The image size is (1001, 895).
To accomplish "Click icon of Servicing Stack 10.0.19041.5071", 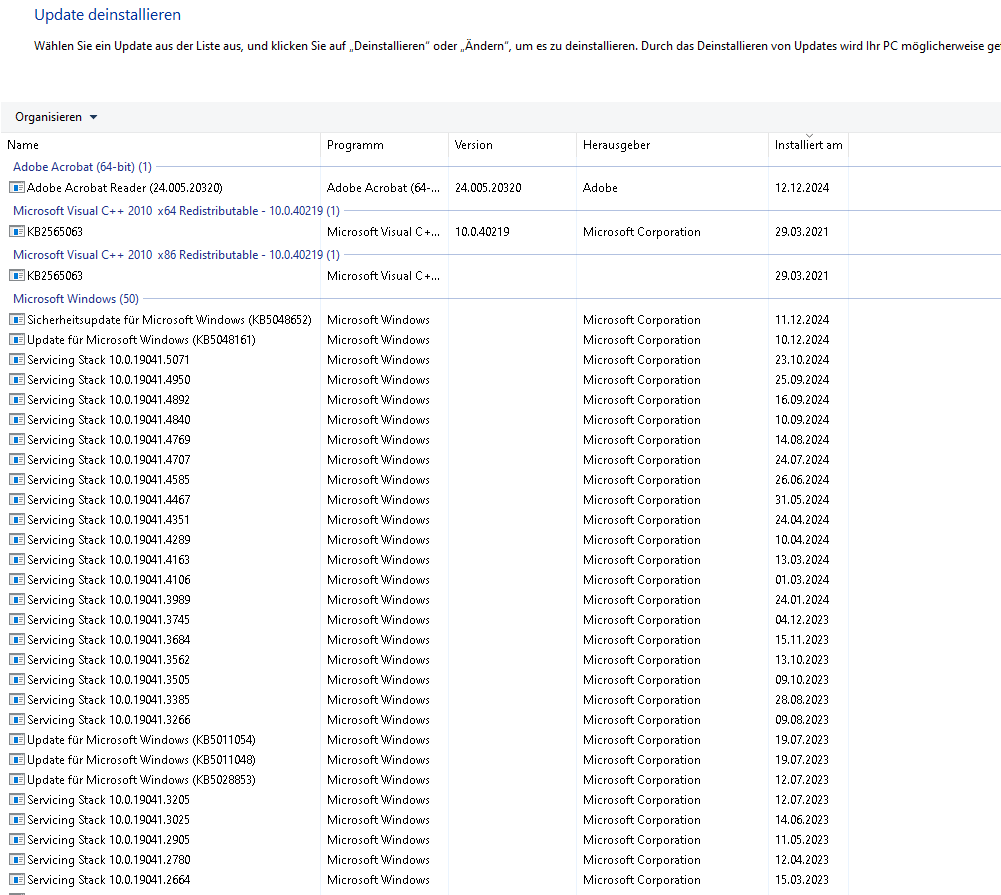I will click(x=17, y=359).
